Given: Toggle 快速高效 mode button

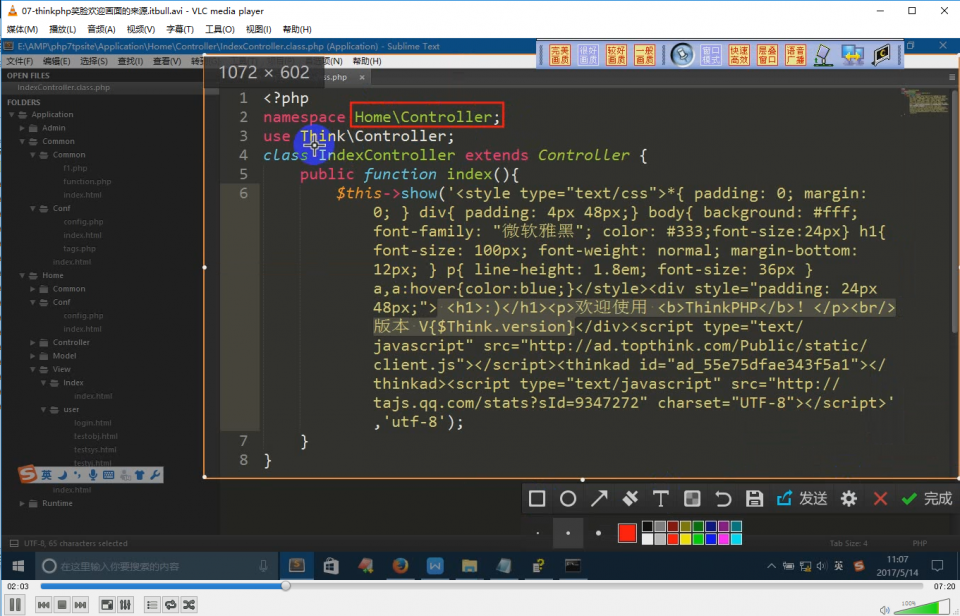Looking at the screenshot, I should coord(739,54).
